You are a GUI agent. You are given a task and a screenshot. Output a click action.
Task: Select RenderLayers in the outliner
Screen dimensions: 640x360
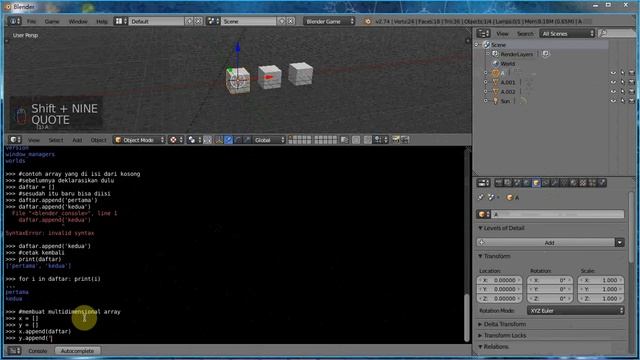pyautogui.click(x=516, y=54)
